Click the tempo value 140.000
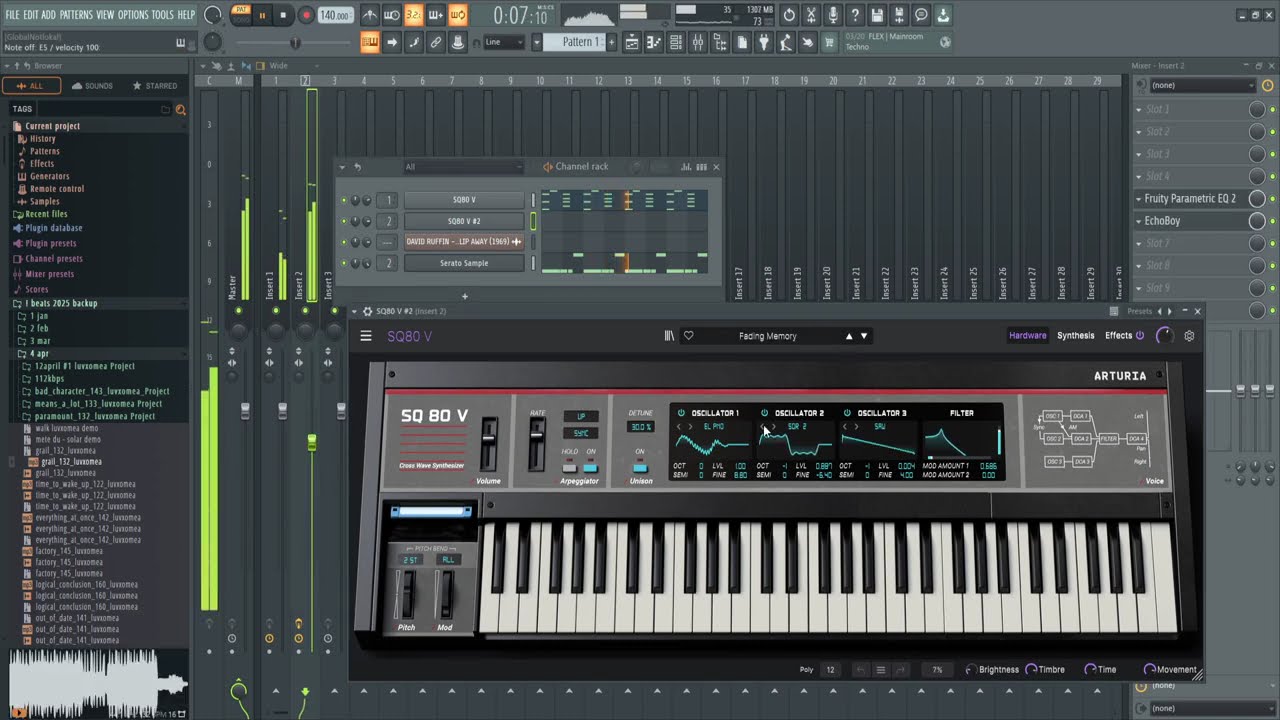 click(335, 16)
